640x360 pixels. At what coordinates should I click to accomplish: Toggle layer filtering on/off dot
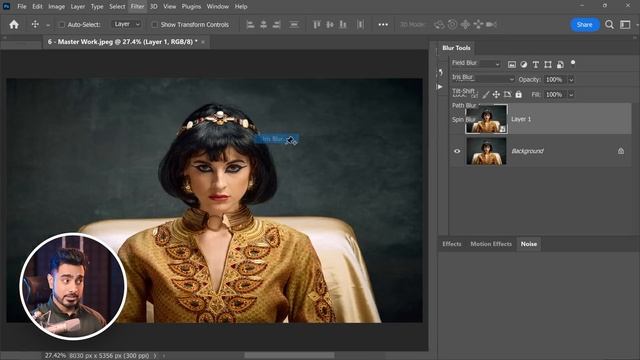pyautogui.click(x=573, y=62)
